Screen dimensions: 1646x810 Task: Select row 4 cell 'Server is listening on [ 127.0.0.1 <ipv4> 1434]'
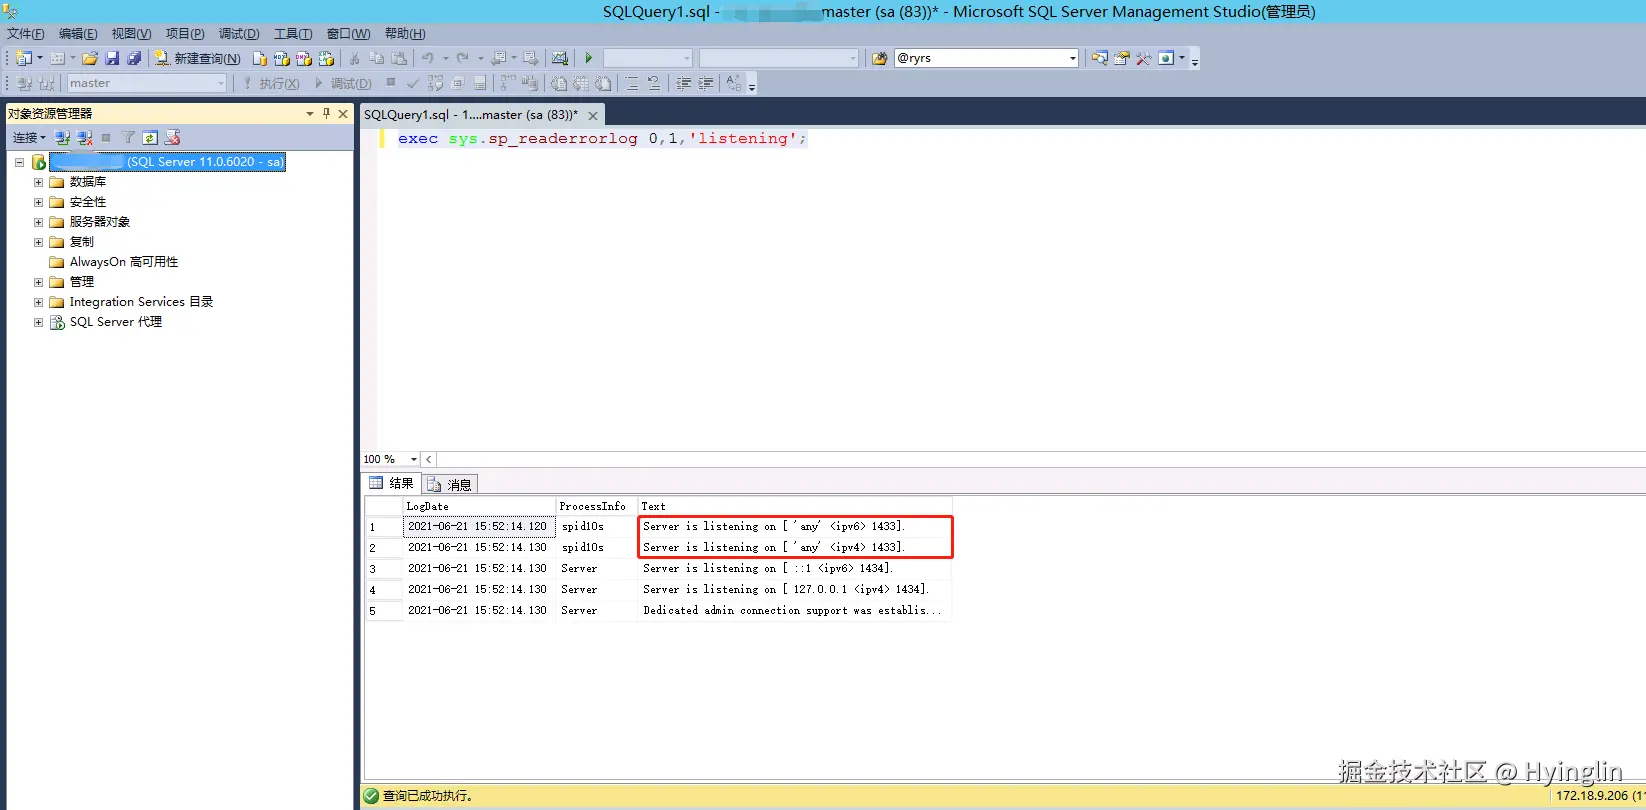tap(794, 590)
